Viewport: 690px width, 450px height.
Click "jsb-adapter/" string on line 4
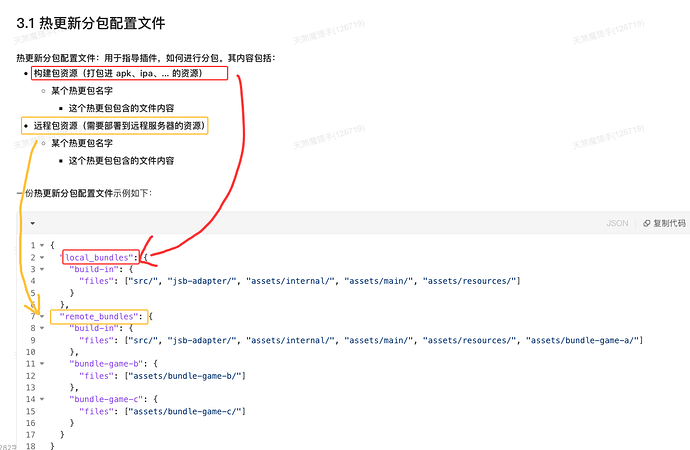[x=202, y=281]
